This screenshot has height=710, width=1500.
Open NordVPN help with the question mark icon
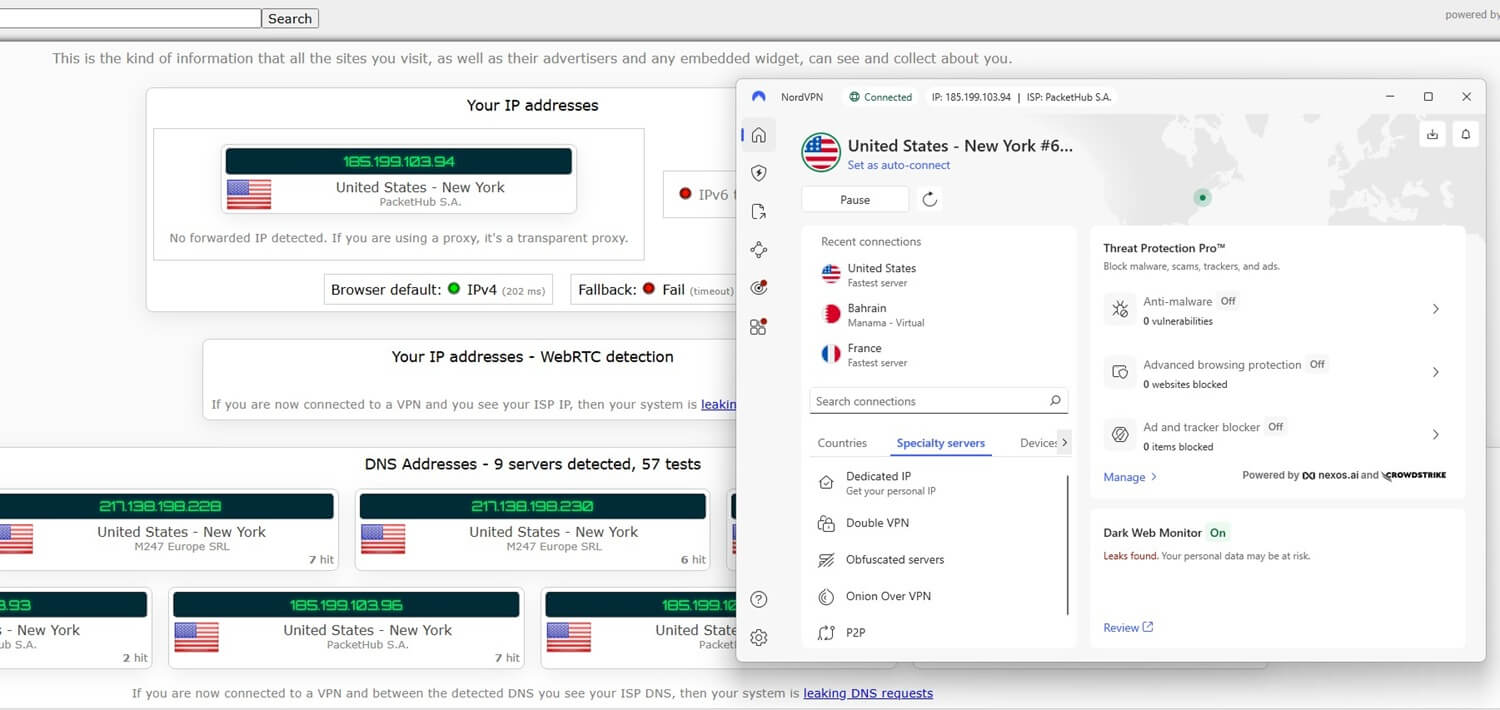[758, 599]
